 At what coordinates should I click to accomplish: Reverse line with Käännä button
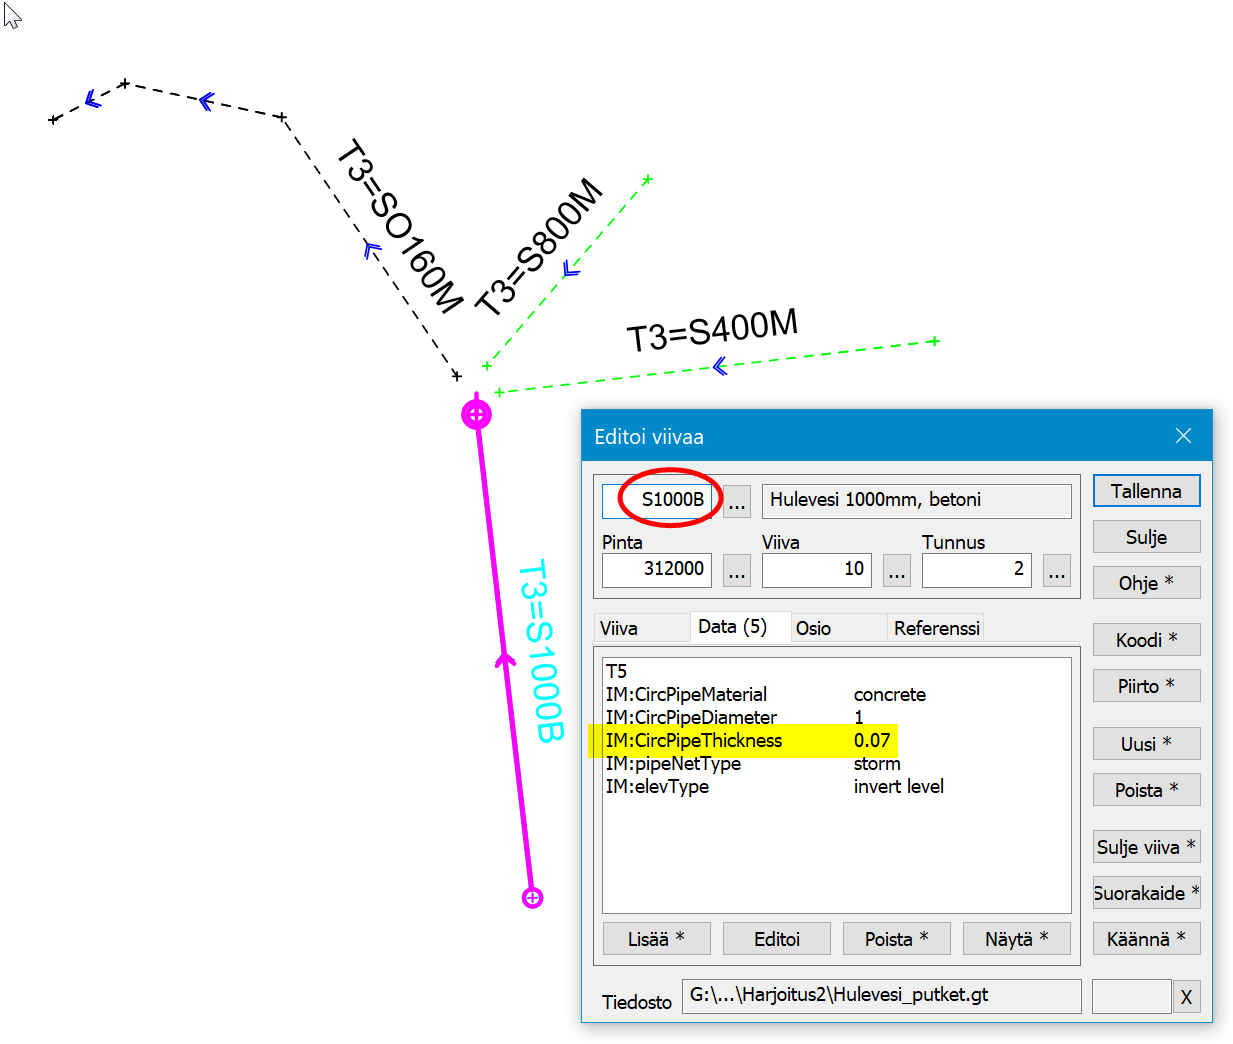1146,939
